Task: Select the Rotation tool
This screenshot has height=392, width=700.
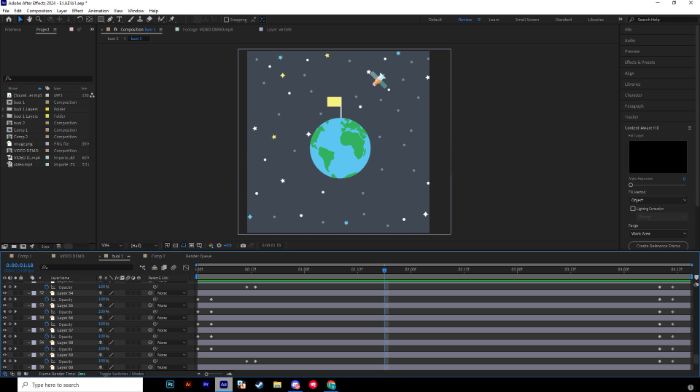Action: tap(79, 19)
